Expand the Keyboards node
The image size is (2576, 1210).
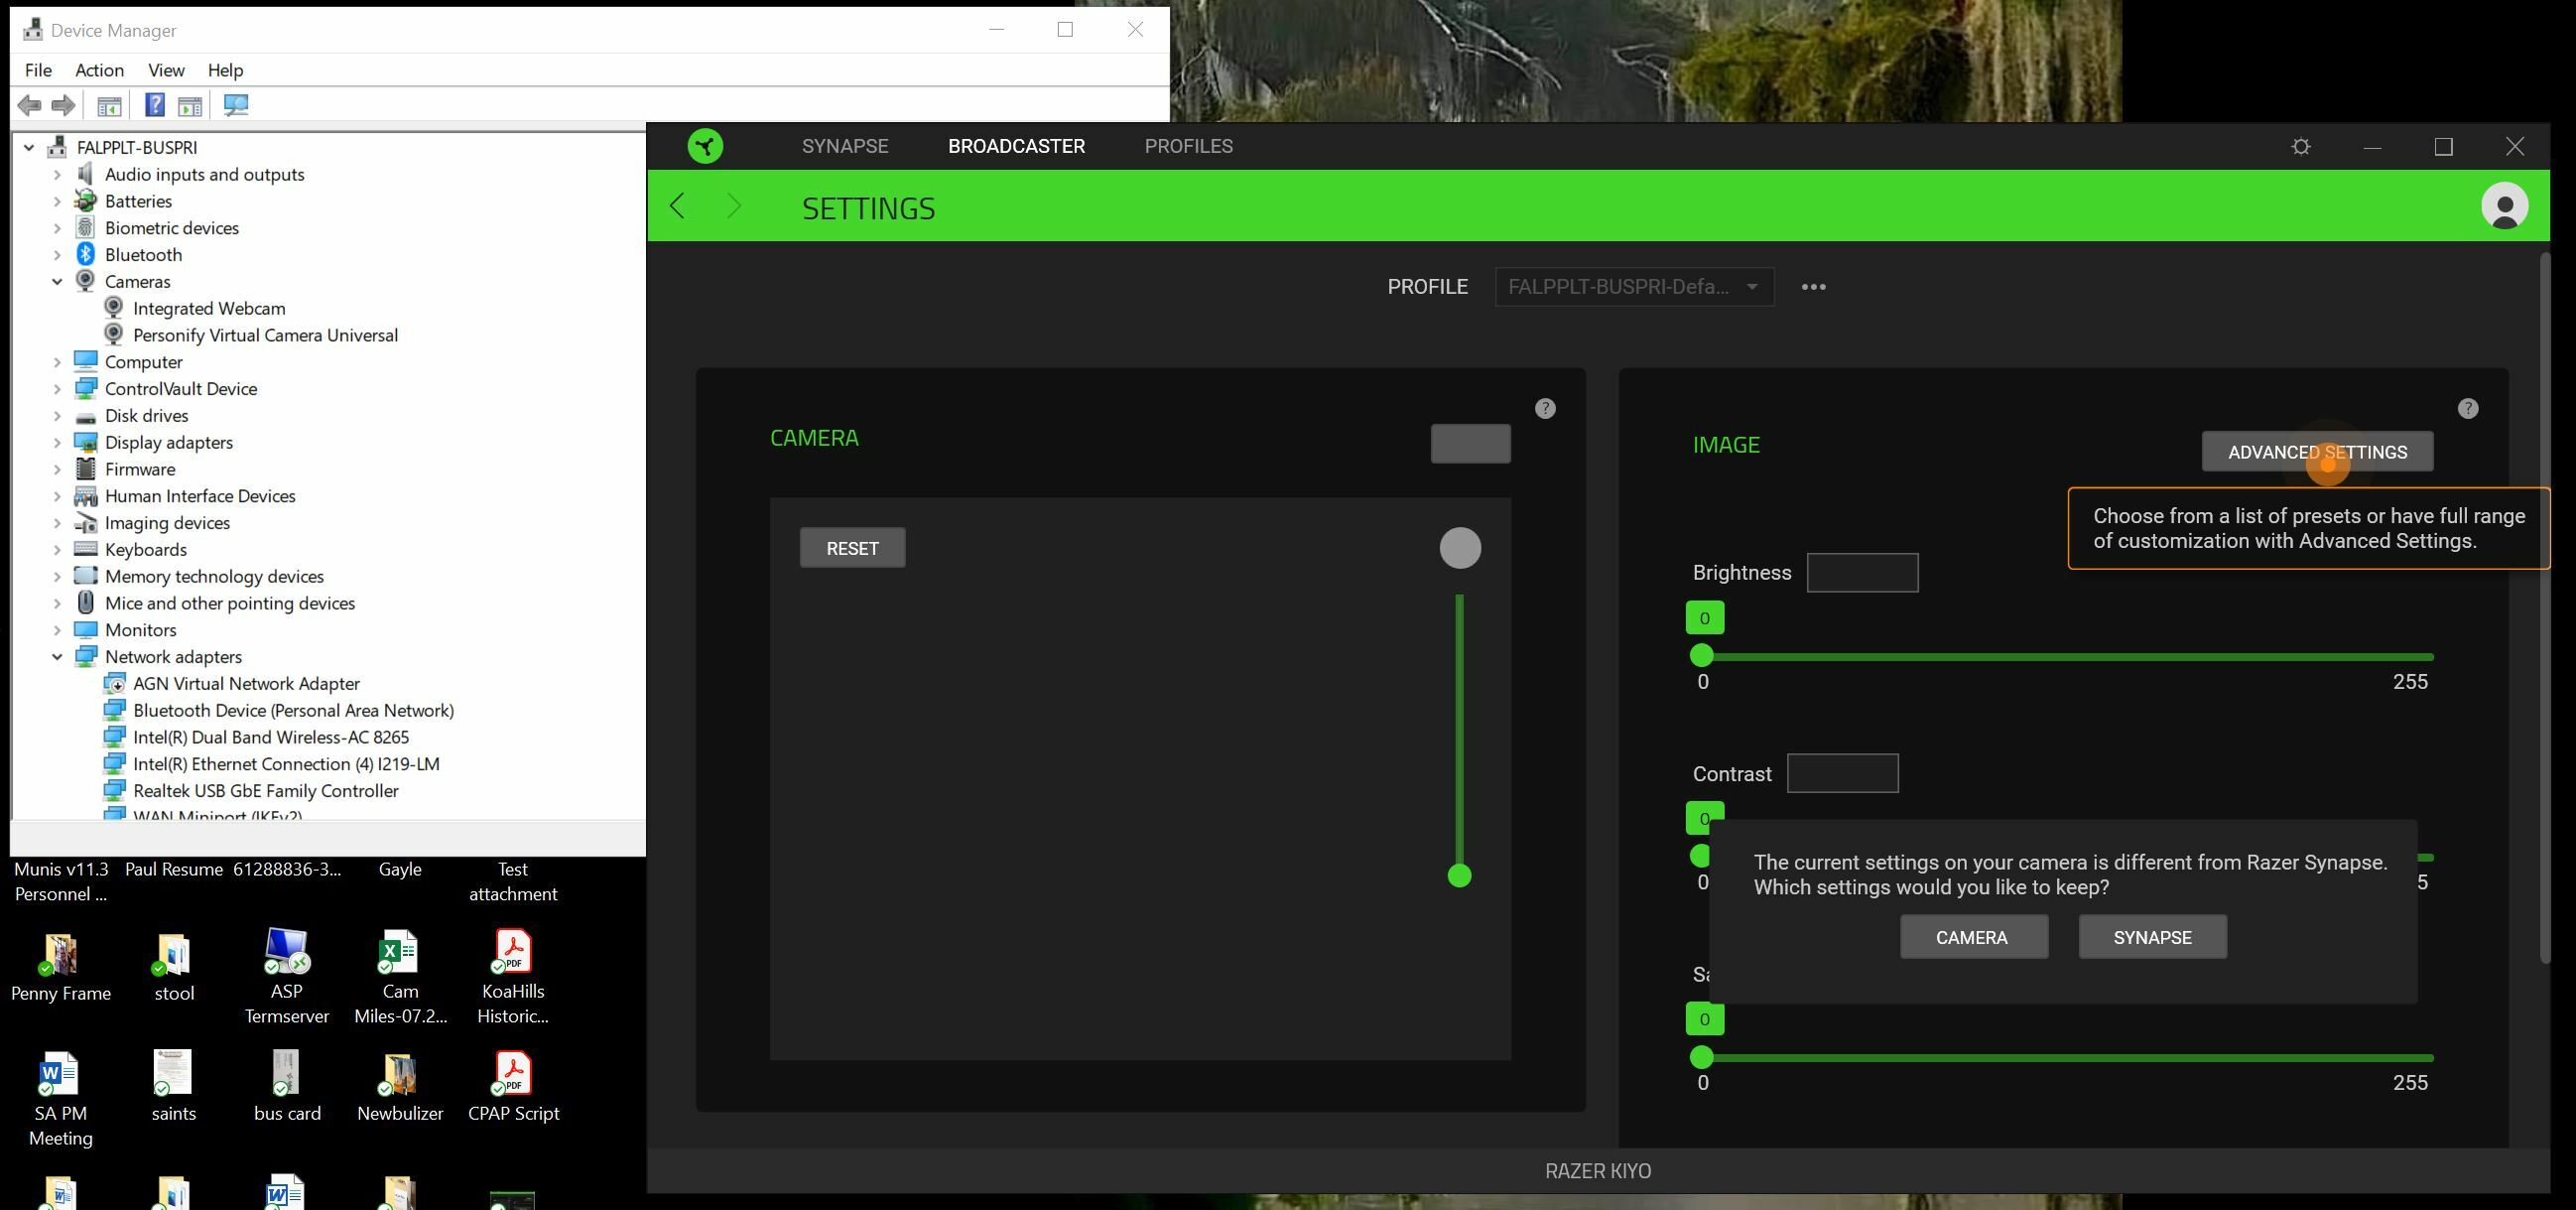57,549
